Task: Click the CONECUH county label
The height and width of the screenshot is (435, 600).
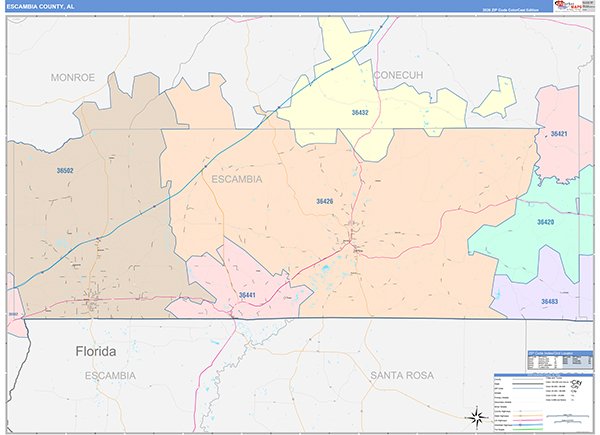Action: pos(398,75)
